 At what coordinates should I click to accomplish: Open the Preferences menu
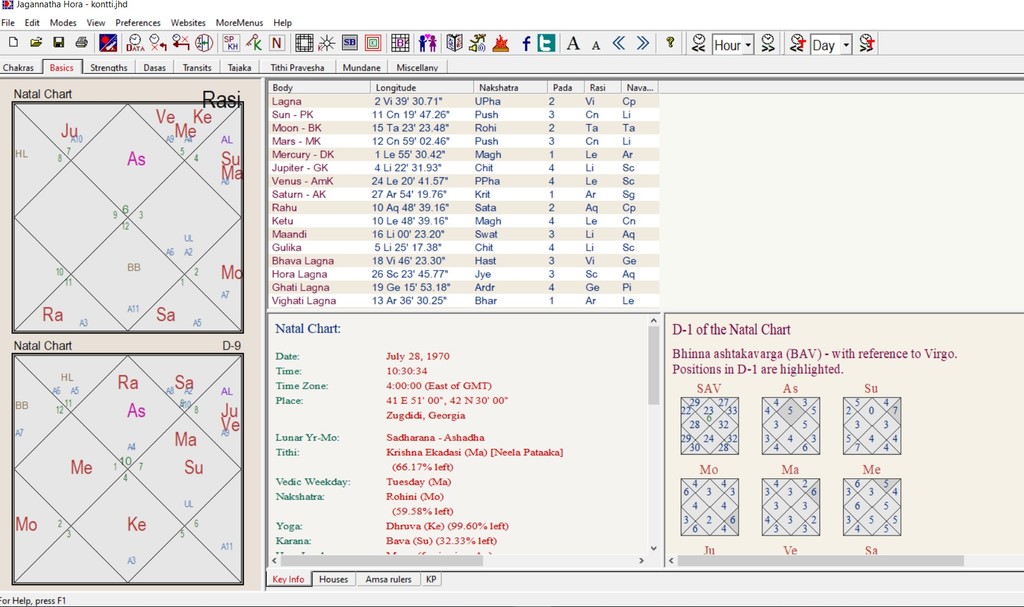coord(138,22)
